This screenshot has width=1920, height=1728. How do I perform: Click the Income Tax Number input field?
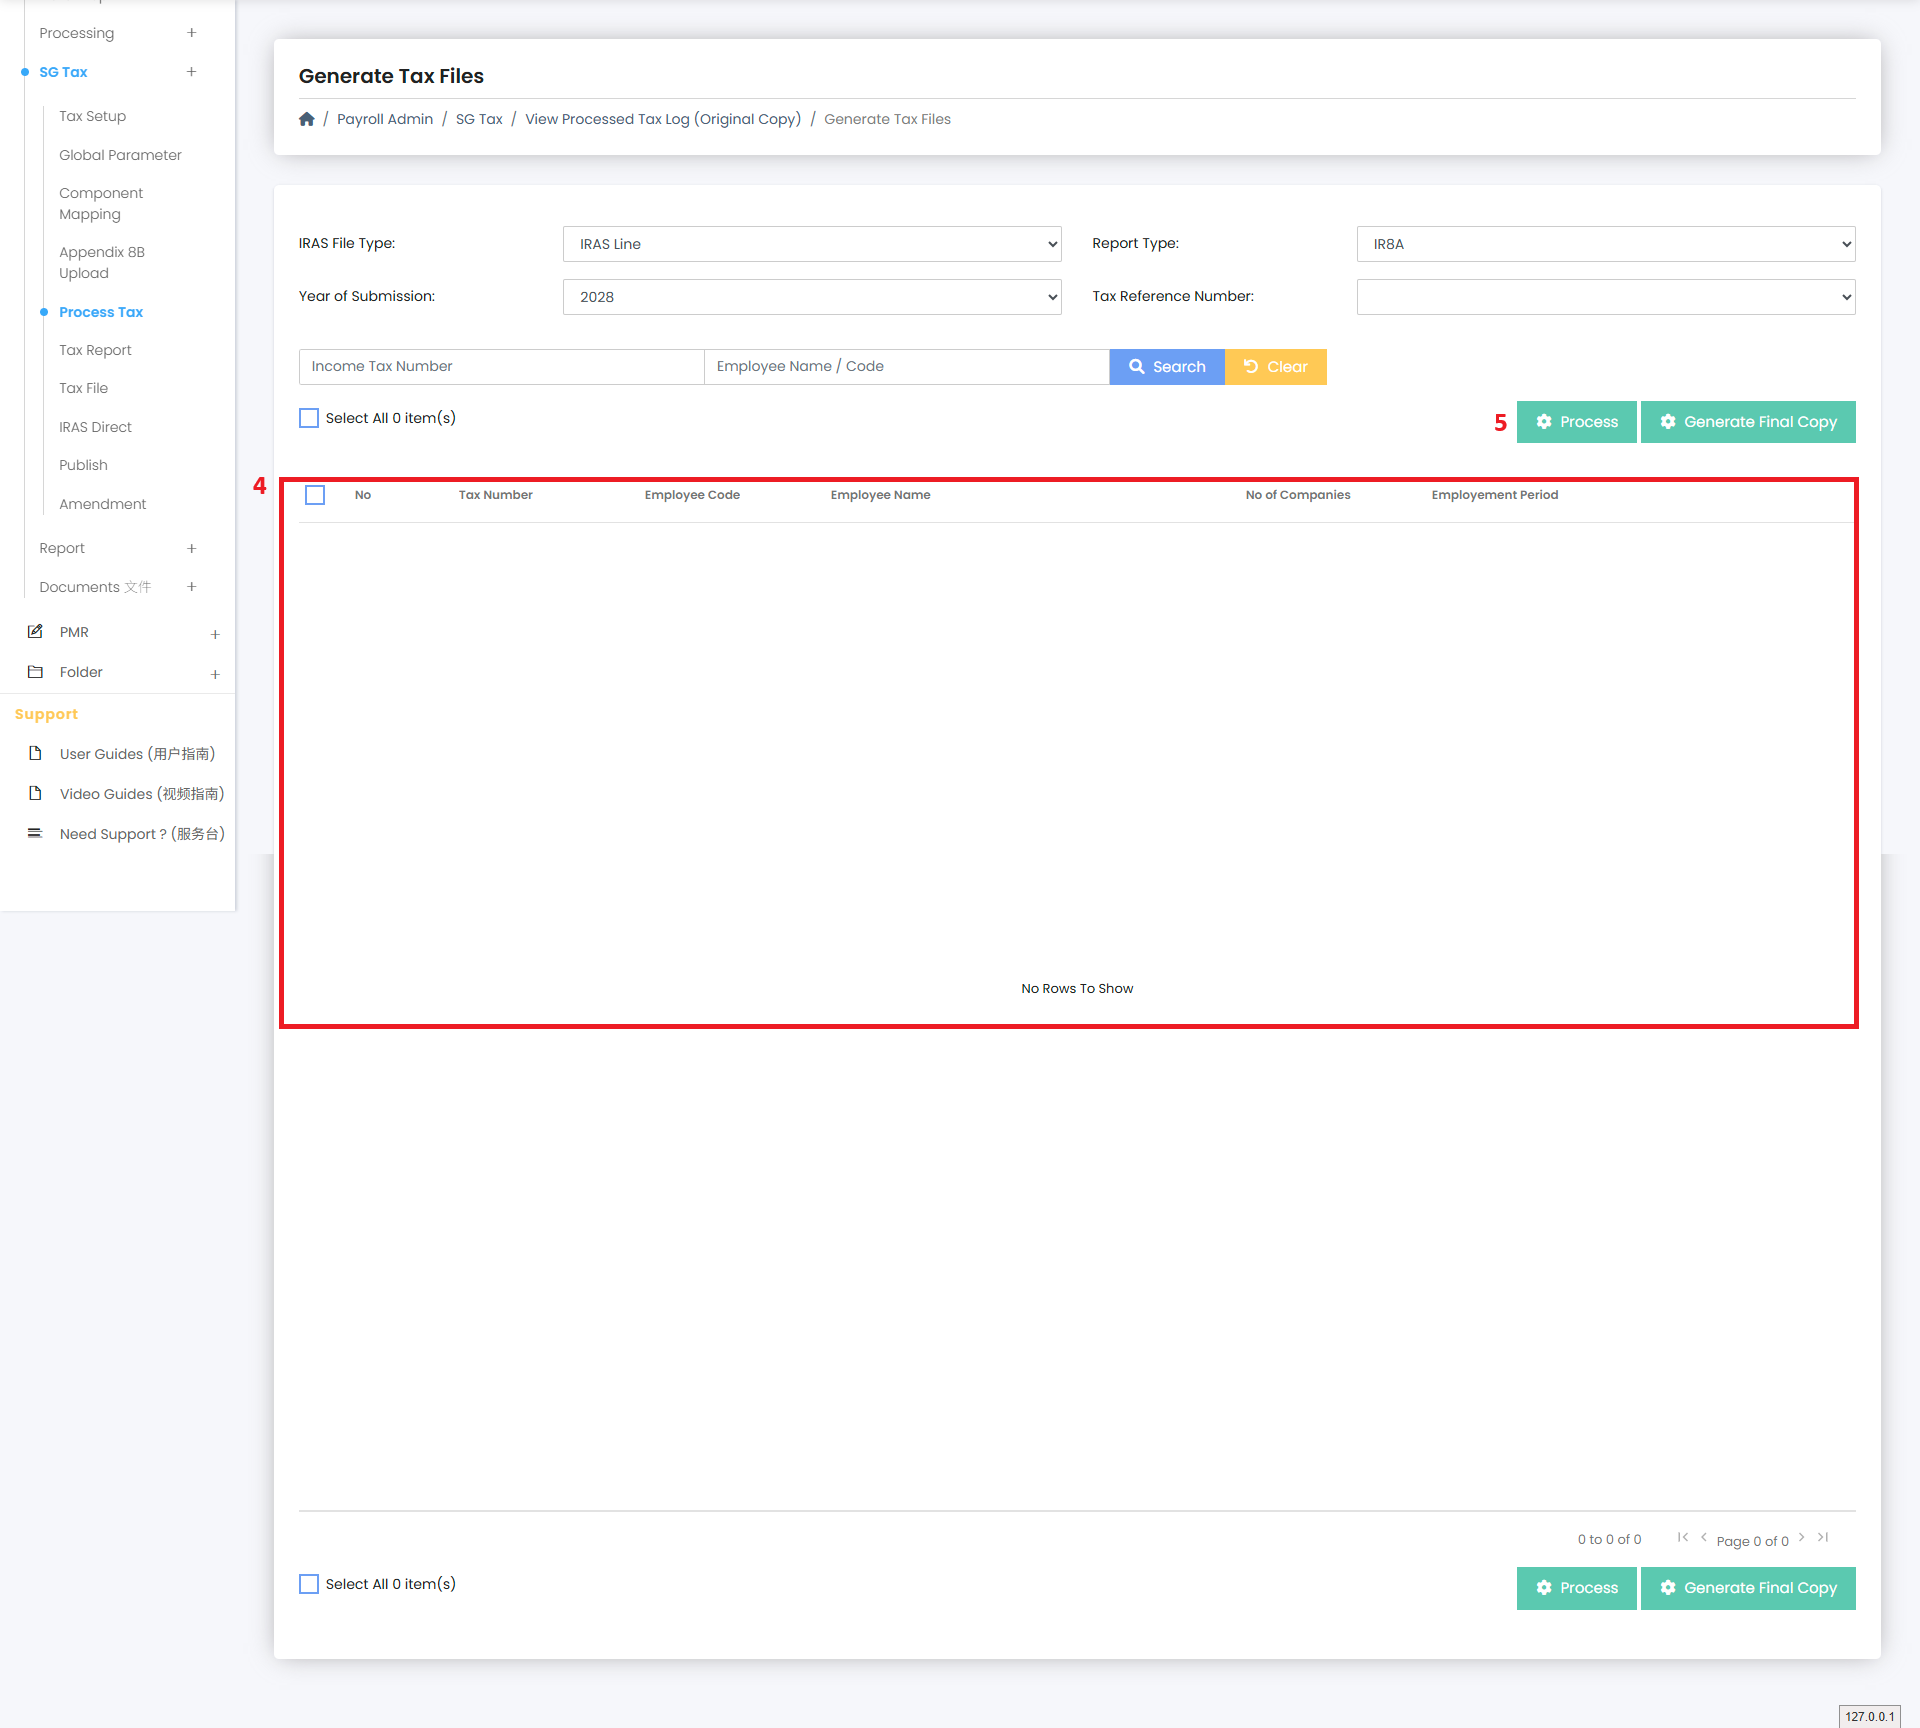pos(501,367)
